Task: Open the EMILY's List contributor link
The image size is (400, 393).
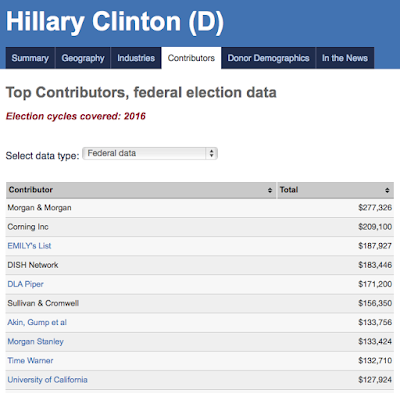Action: (x=29, y=246)
